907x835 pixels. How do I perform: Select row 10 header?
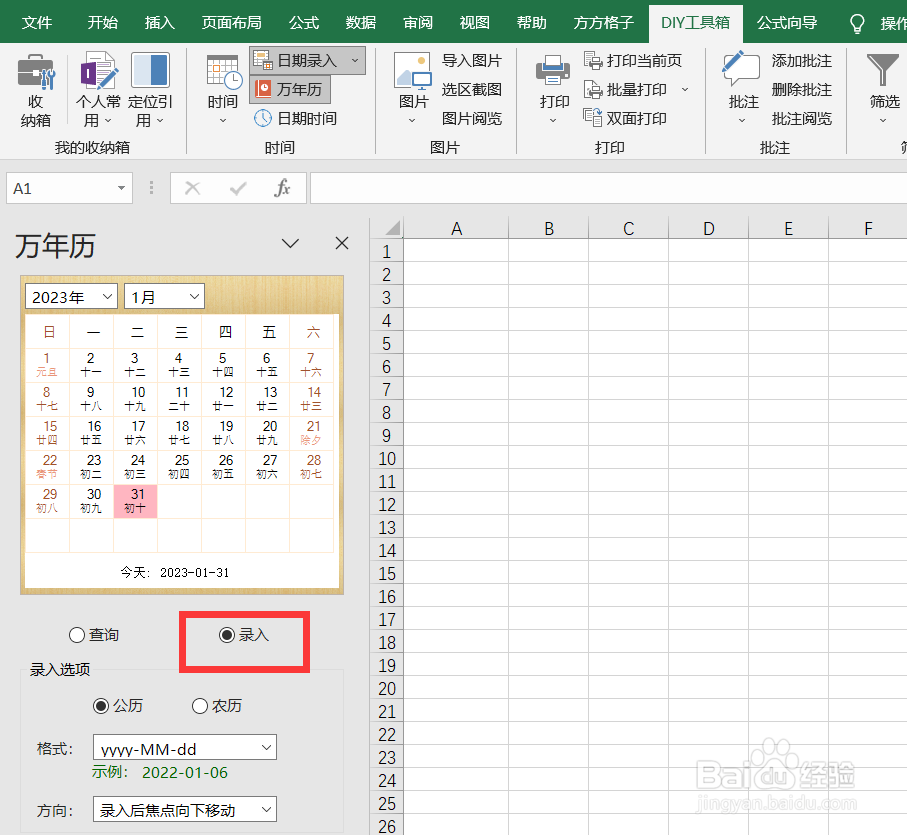[386, 459]
